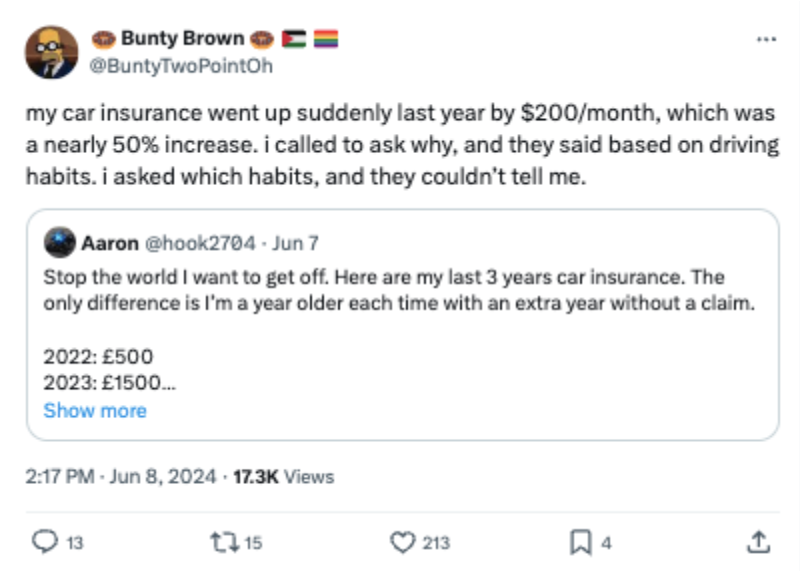Image resolution: width=800 pixels, height=578 pixels.
Task: Open Aaron's small profile avatar
Action: [62, 243]
